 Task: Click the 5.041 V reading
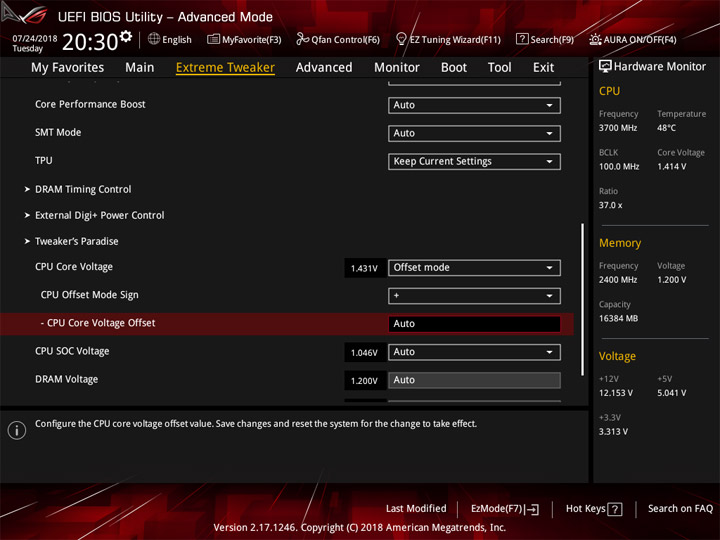point(672,393)
